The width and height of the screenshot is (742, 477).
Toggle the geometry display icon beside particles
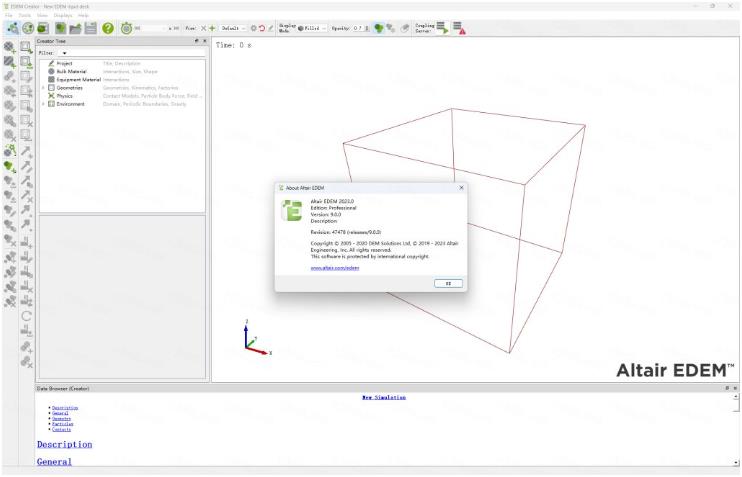tap(391, 28)
